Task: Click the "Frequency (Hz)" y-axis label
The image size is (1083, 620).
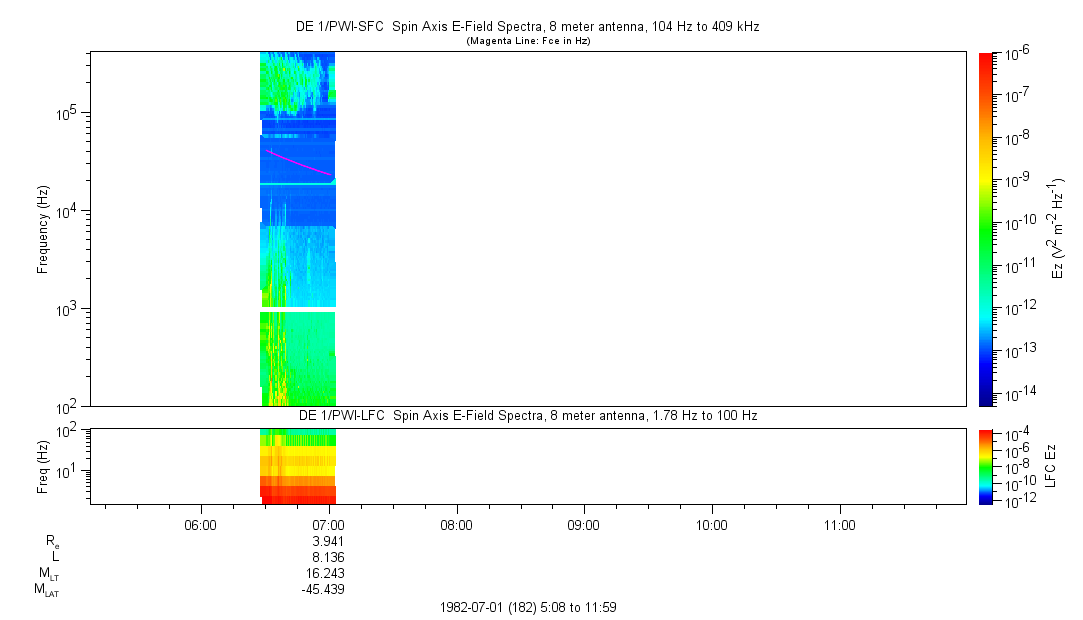Action: pyautogui.click(x=43, y=229)
